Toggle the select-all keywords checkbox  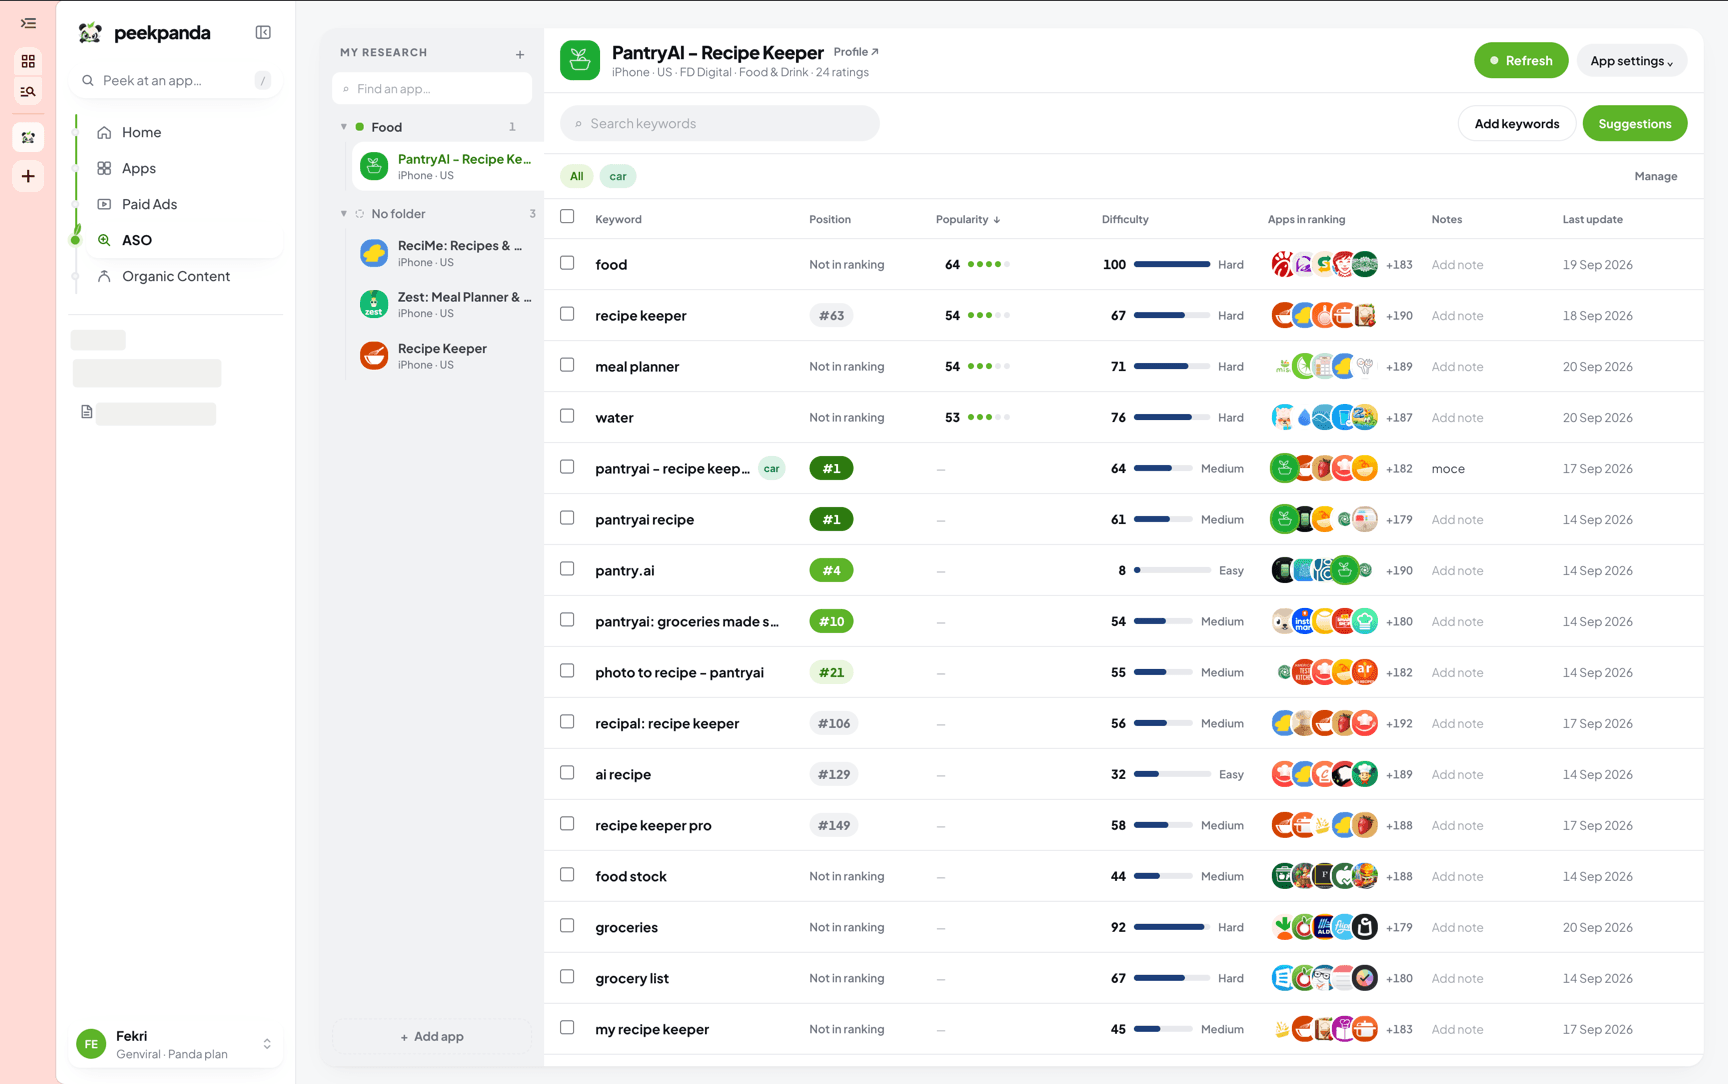click(x=567, y=216)
